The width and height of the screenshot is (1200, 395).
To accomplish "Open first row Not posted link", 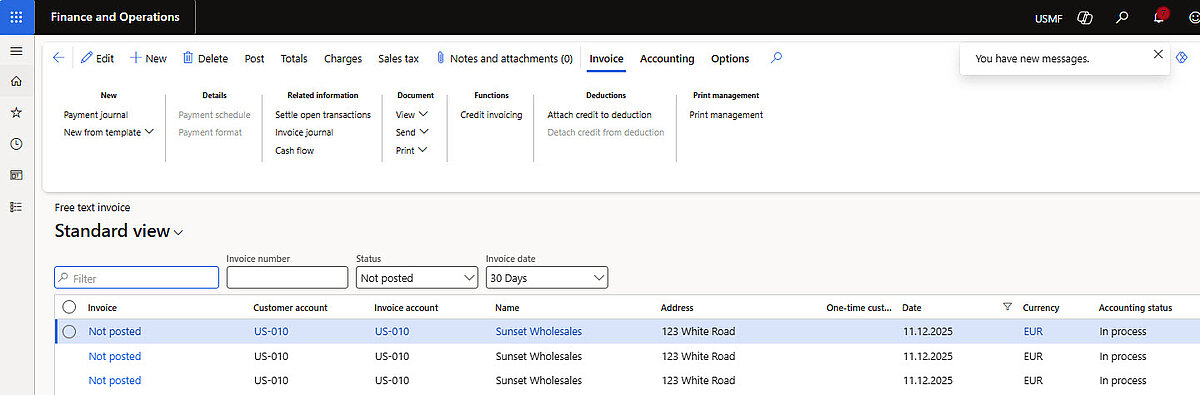I will coord(115,331).
